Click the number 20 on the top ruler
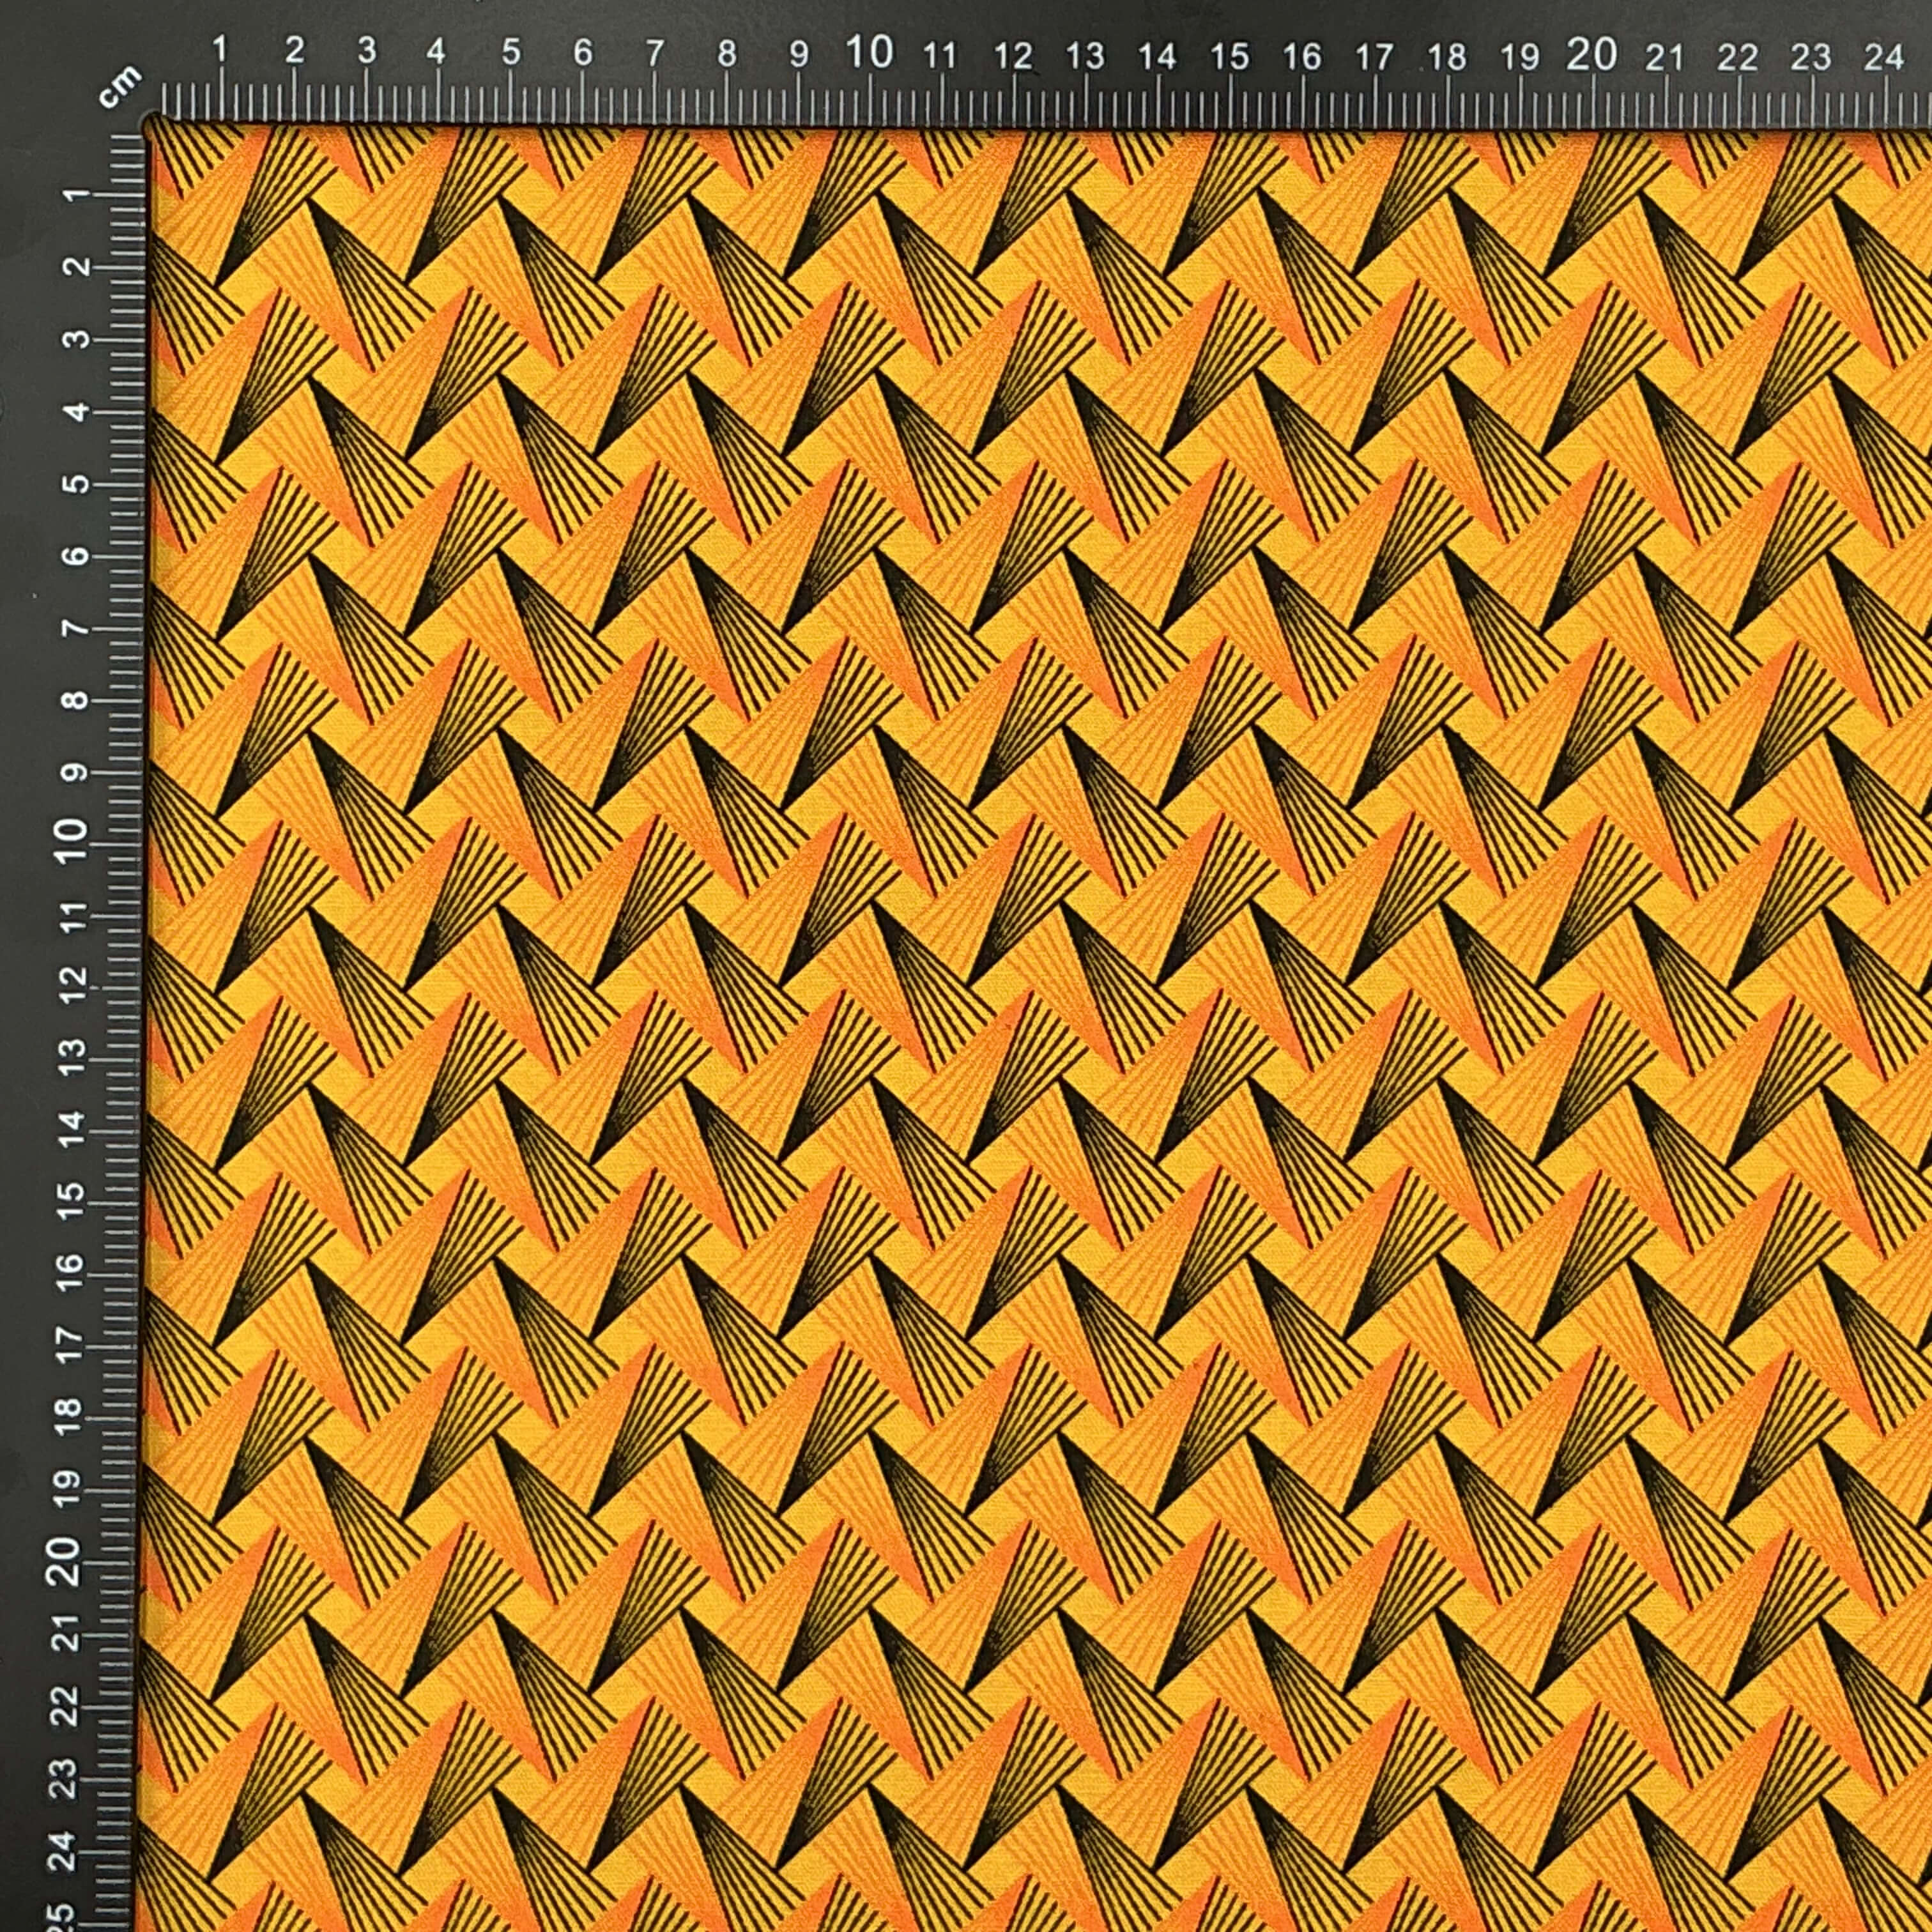Screen dimensions: 1932x1932 [x=1592, y=54]
